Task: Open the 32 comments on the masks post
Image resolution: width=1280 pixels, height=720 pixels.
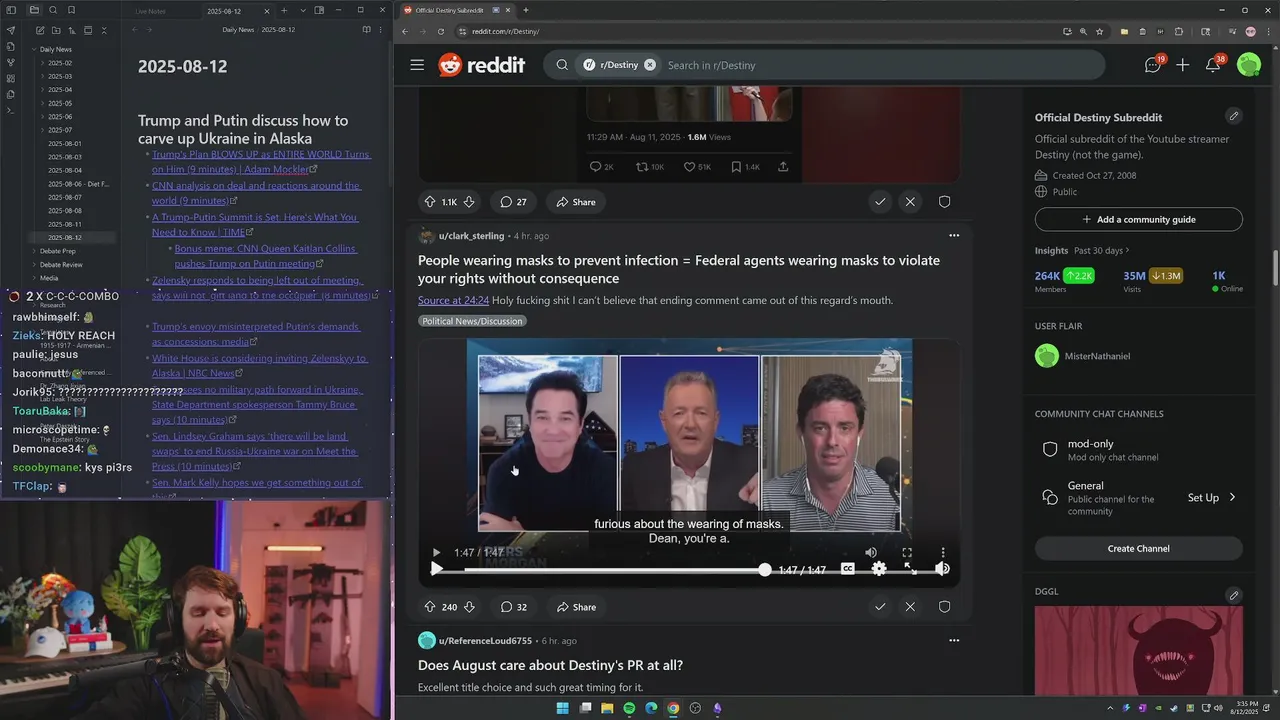Action: 514,607
